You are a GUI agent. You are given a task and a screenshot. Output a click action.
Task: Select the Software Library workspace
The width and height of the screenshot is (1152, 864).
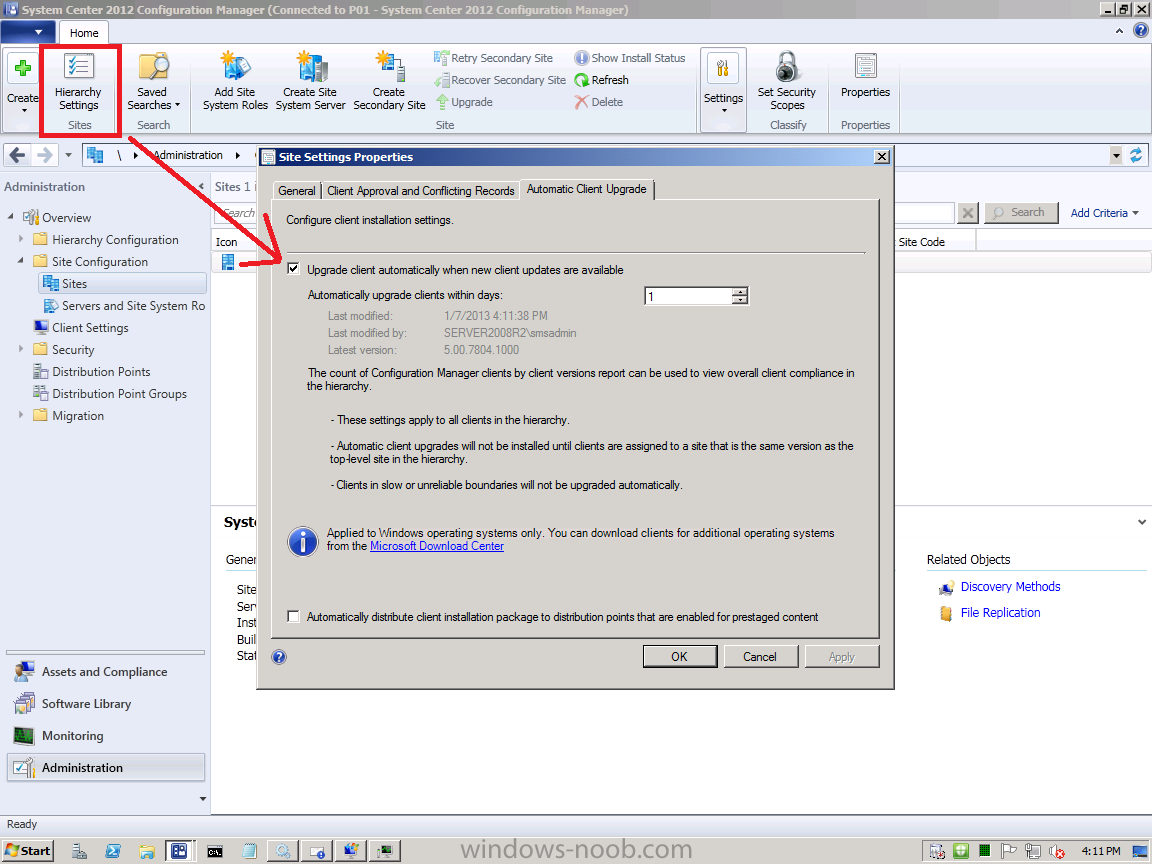(86, 704)
